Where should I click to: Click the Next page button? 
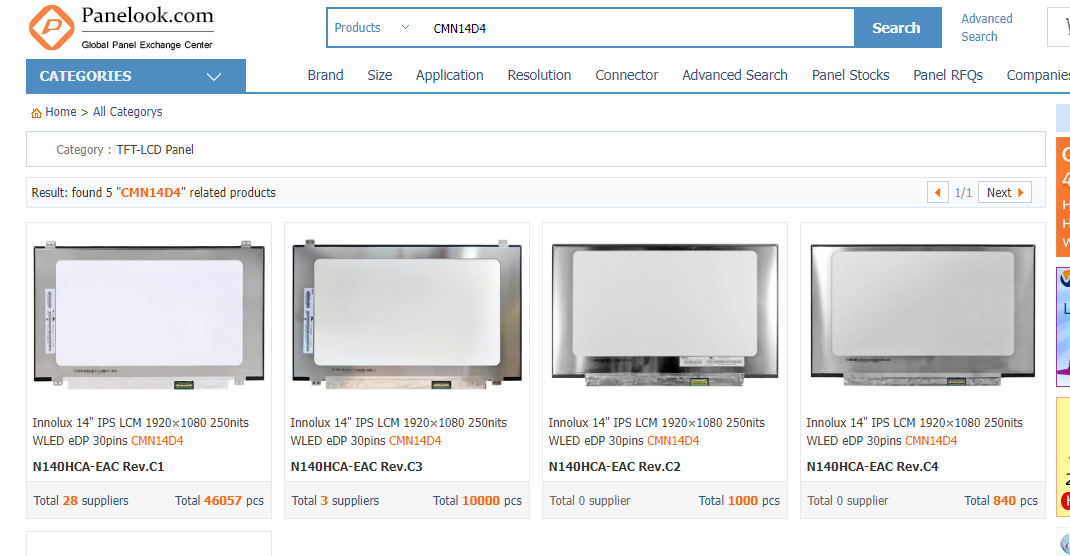click(1004, 192)
